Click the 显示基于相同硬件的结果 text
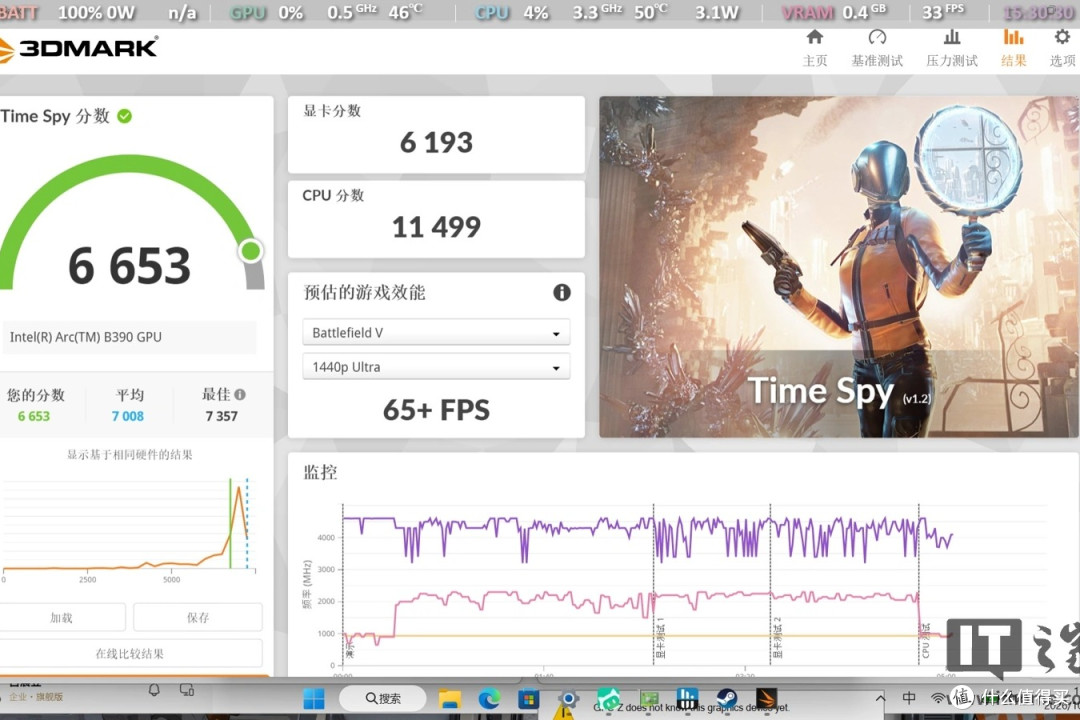Viewport: 1080px width, 720px height. pyautogui.click(x=129, y=455)
